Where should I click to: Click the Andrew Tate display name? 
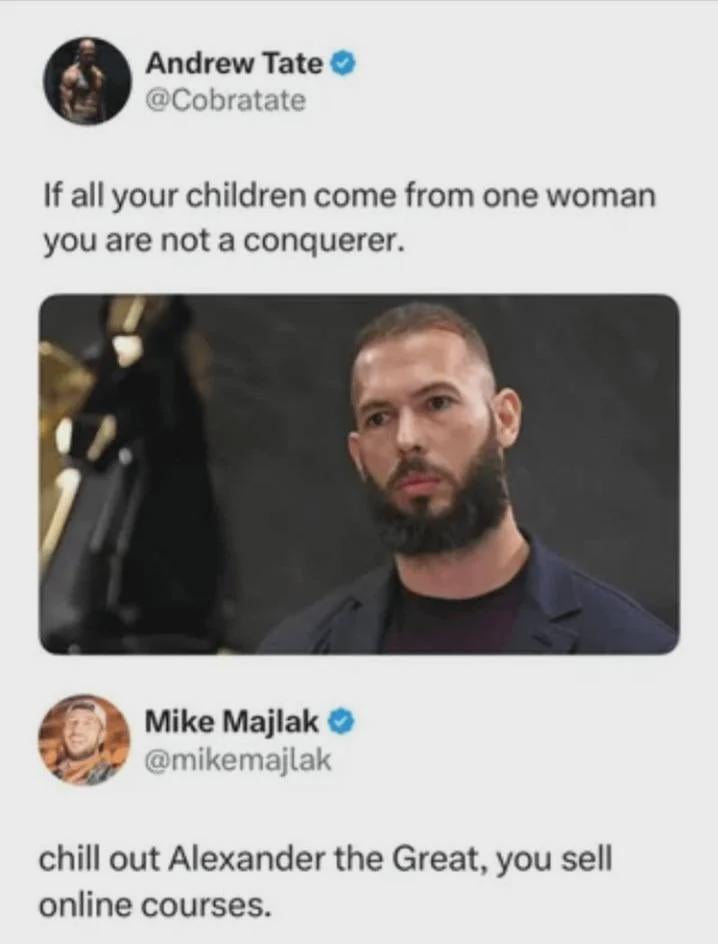[x=235, y=63]
